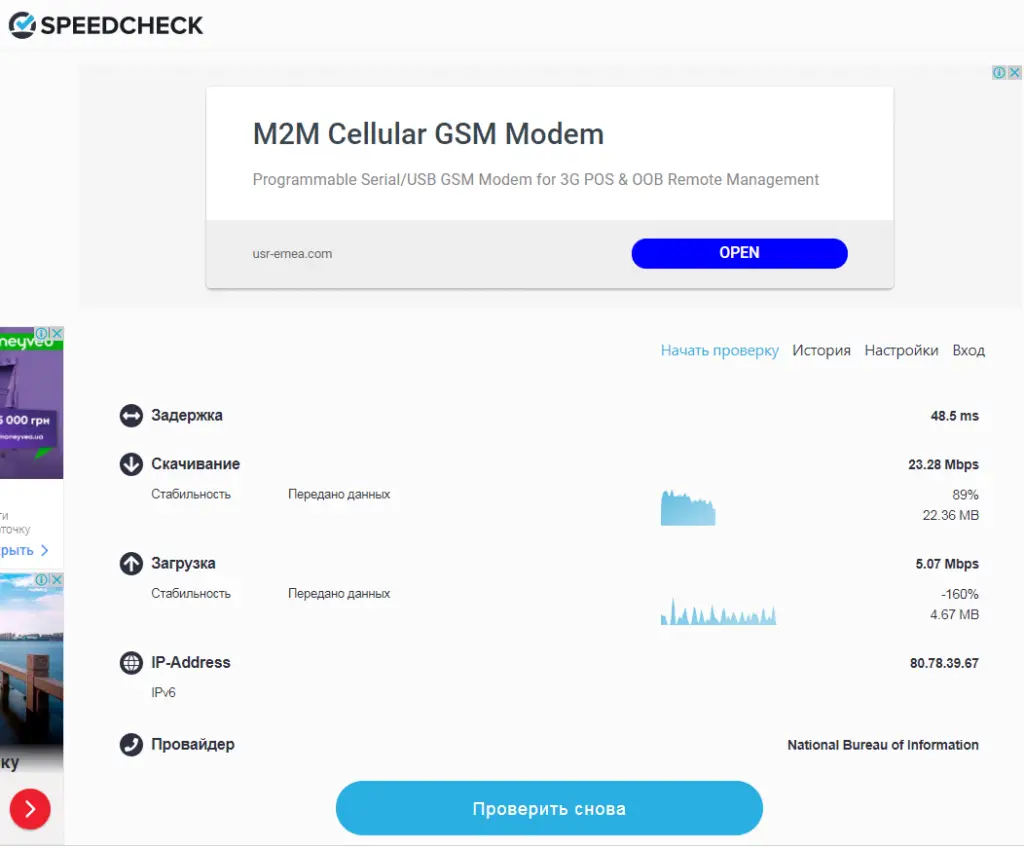Close the moneyveo side ad
Screen dimensions: 1024x847
[x=57, y=333]
